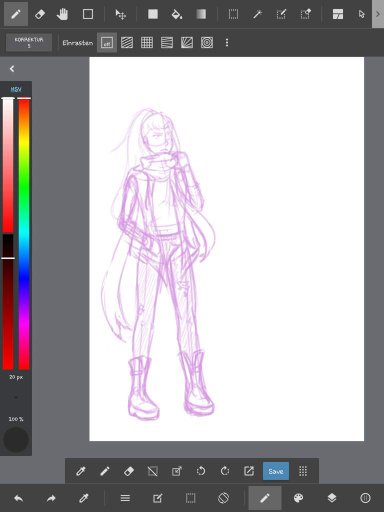Select the Move layer tool
Image resolution: width=384 pixels, height=512 pixels.
pyautogui.click(x=120, y=14)
